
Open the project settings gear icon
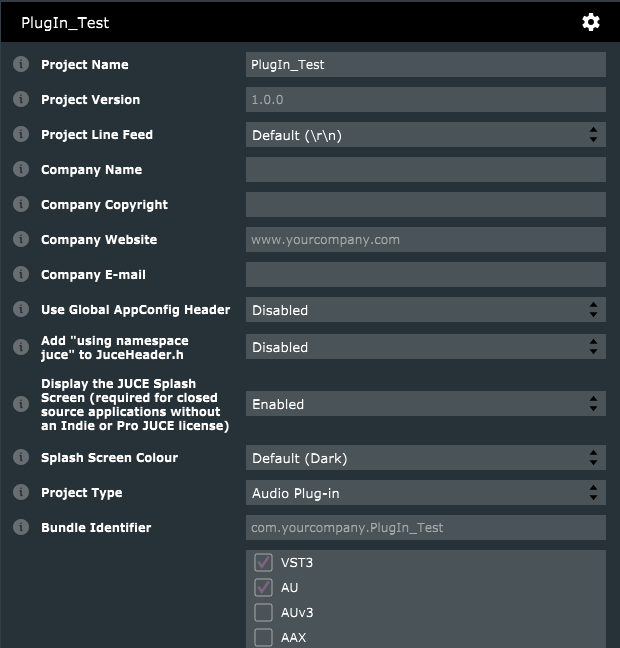click(x=591, y=22)
